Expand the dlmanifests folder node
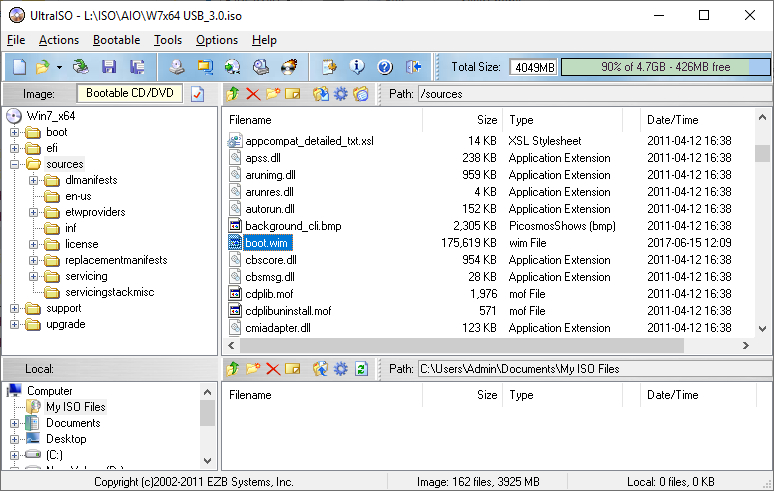The width and height of the screenshot is (774, 491). click(x=33, y=180)
